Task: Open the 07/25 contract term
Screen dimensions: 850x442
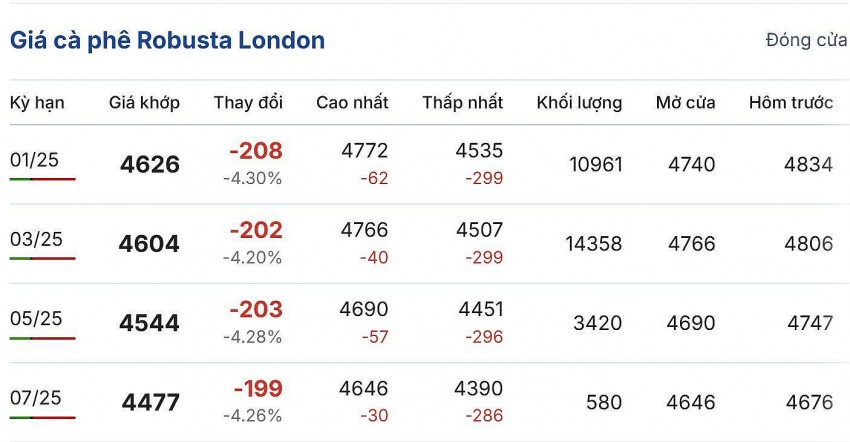Action: click(36, 398)
